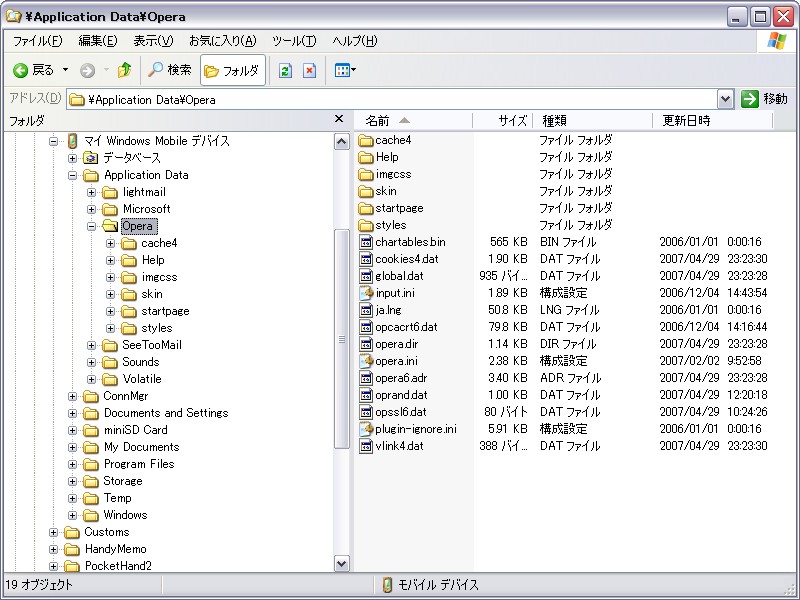800x600 pixels.
Task: Close the Folders pane with its X
Action: (x=339, y=119)
